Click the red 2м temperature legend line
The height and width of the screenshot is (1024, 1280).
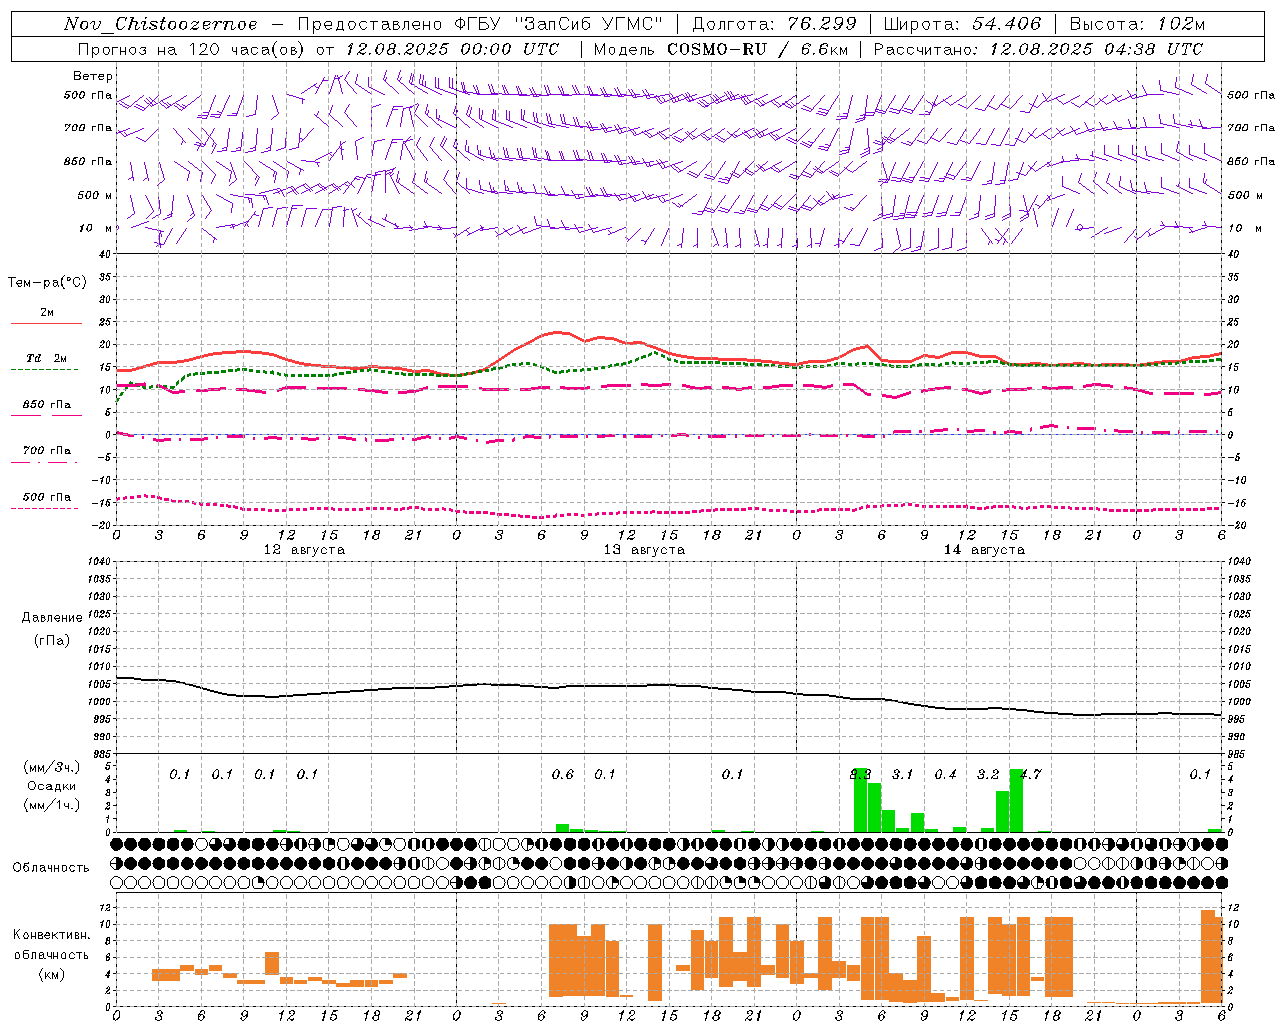pyautogui.click(x=46, y=323)
